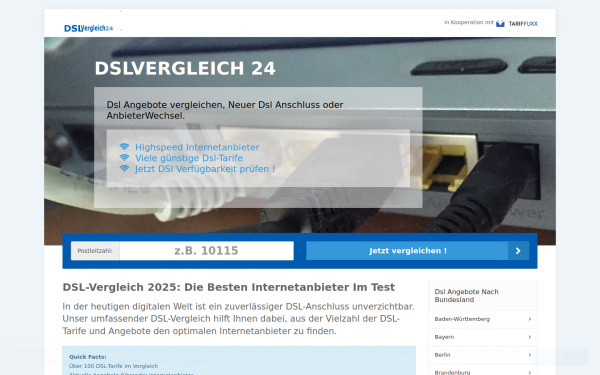Click the Dsl Angebote Nach Bundesland heading
This screenshot has width=600, height=375.
pos(466,296)
